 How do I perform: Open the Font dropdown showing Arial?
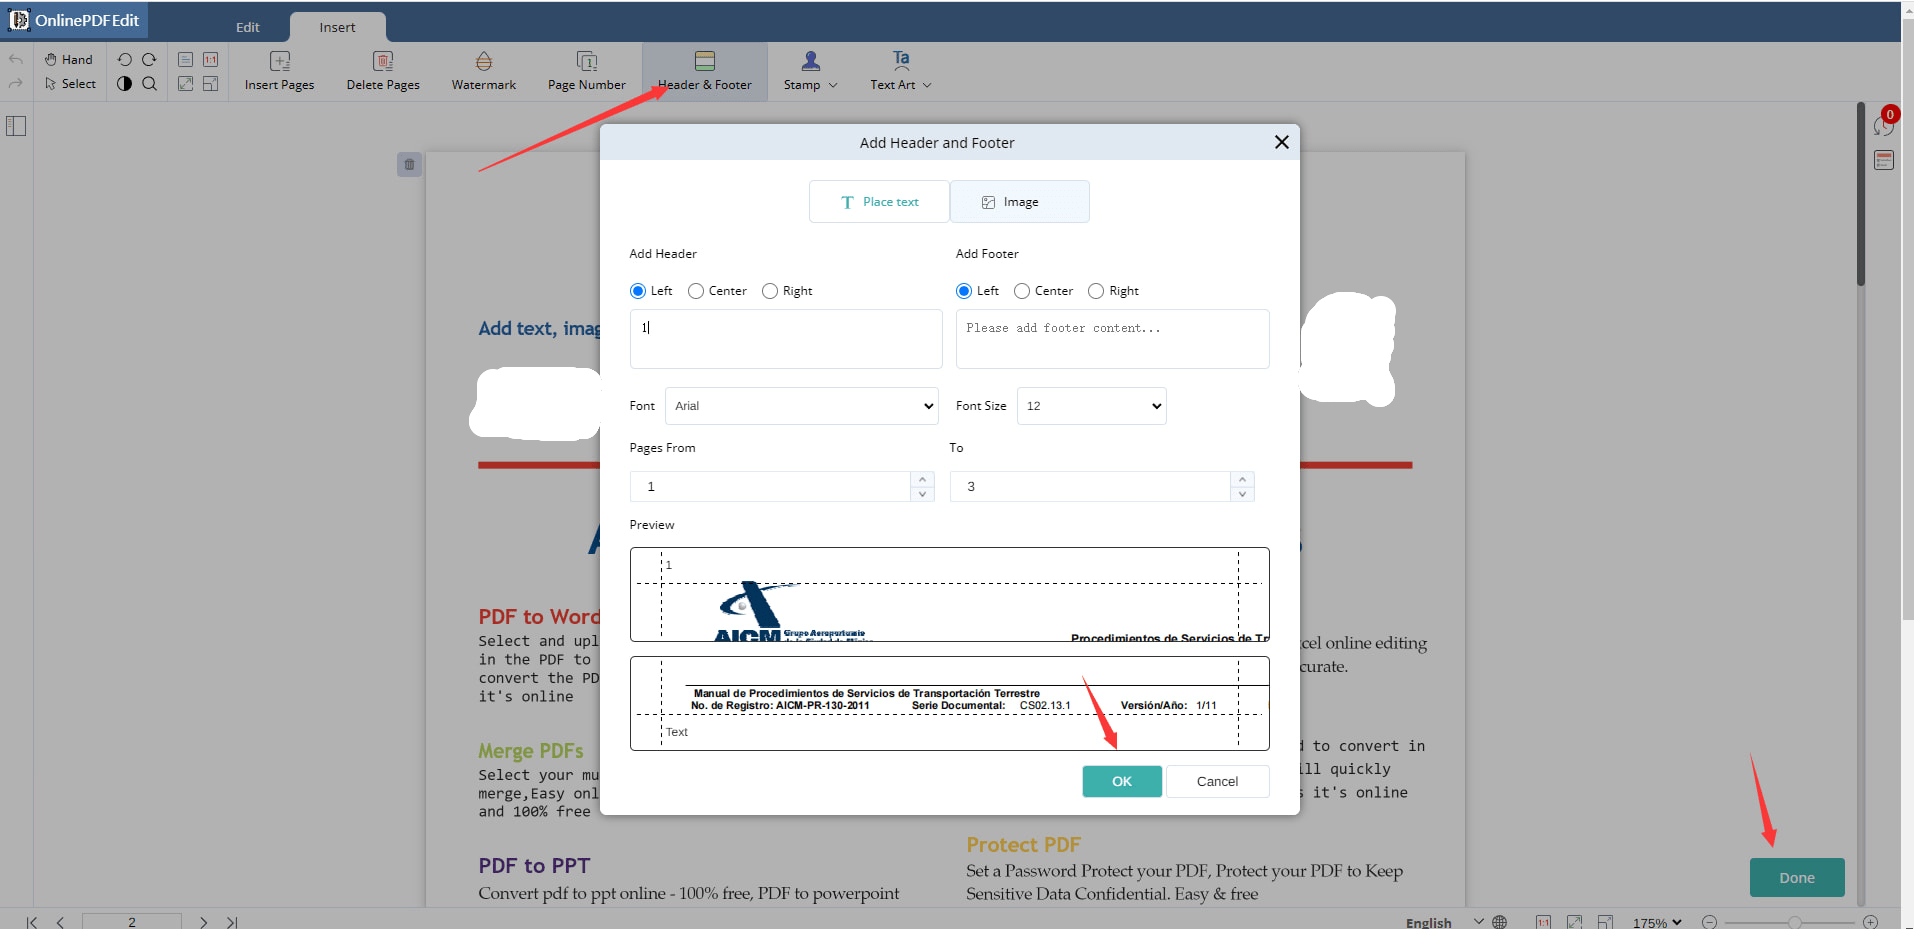coord(801,405)
